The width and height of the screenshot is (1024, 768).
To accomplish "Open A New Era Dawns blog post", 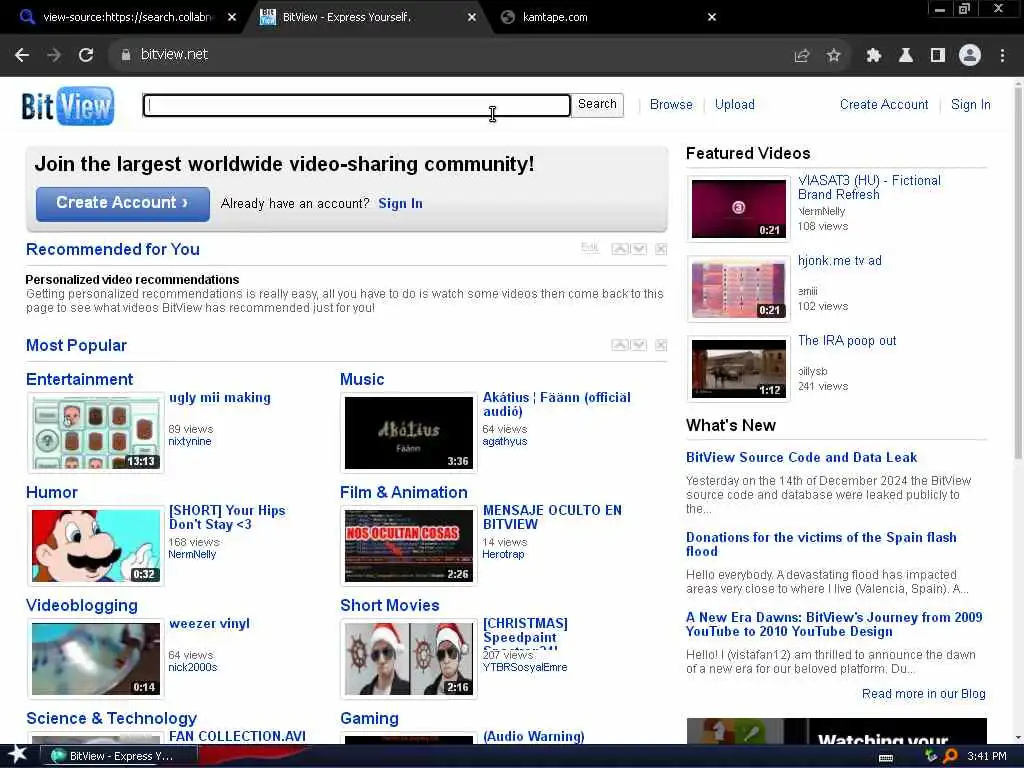I will (834, 624).
